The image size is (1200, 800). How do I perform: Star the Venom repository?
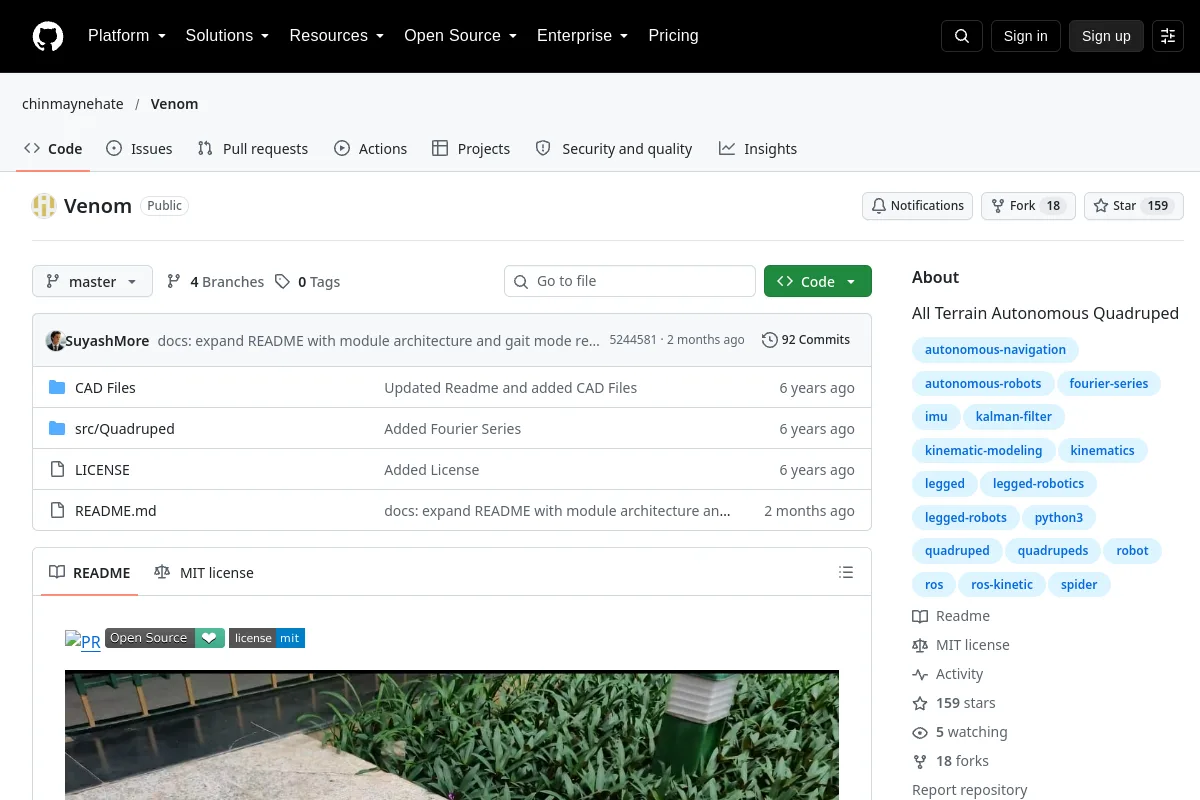[1134, 206]
